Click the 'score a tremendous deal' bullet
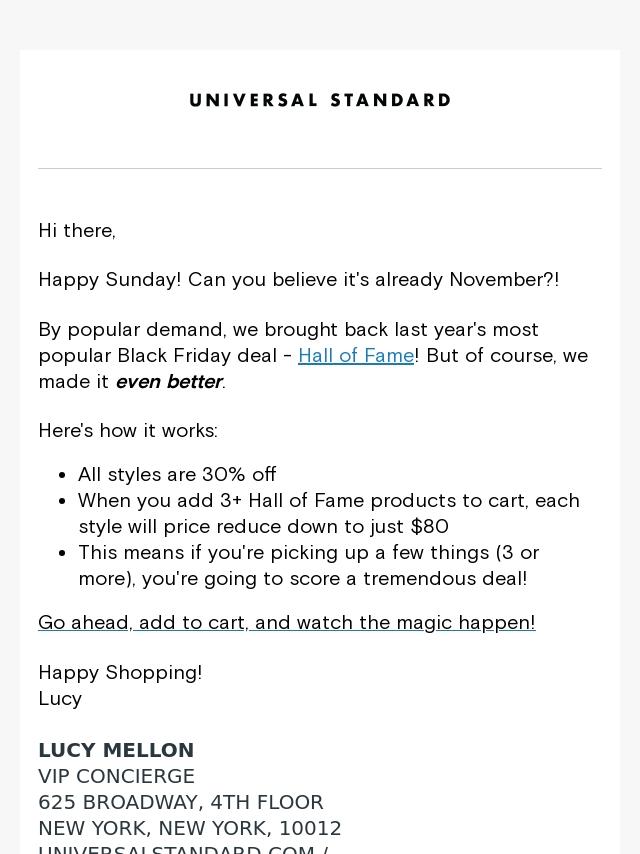 click(x=309, y=565)
